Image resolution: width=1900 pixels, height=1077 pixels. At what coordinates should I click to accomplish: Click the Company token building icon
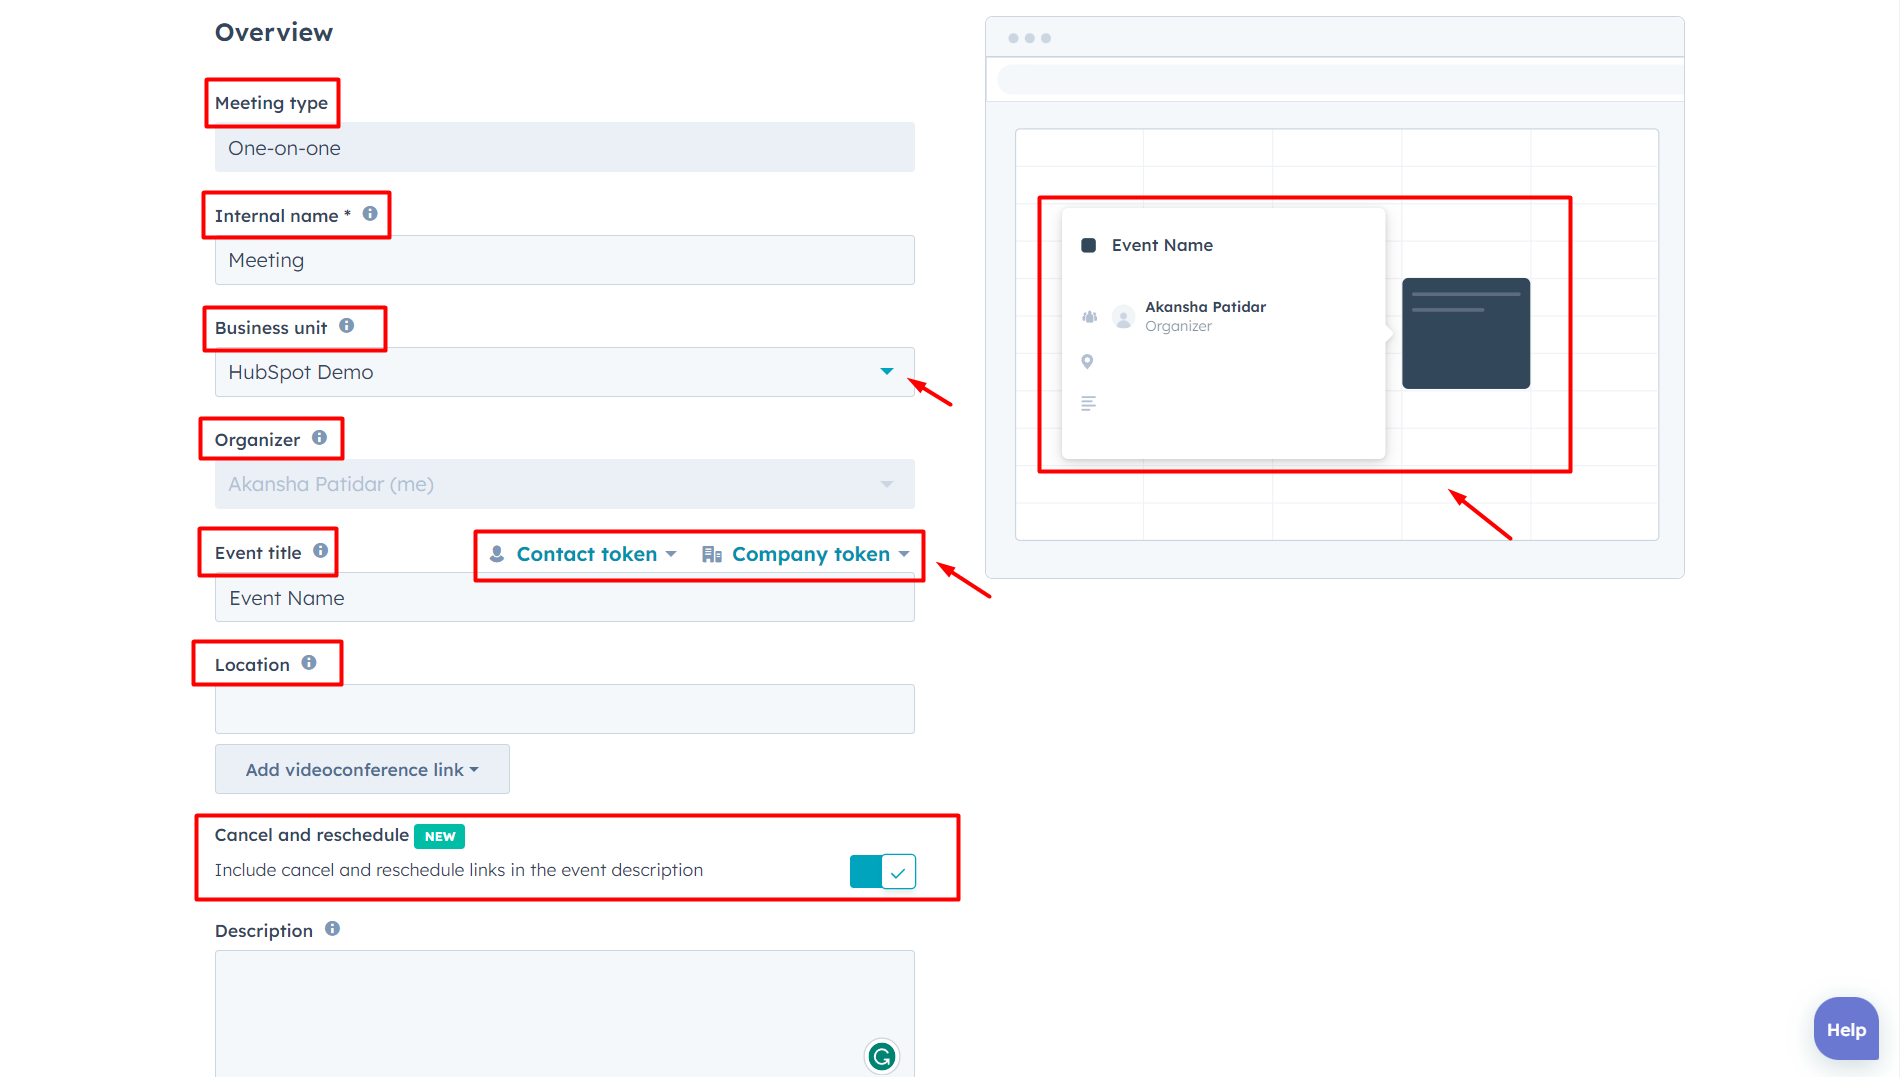click(x=712, y=554)
